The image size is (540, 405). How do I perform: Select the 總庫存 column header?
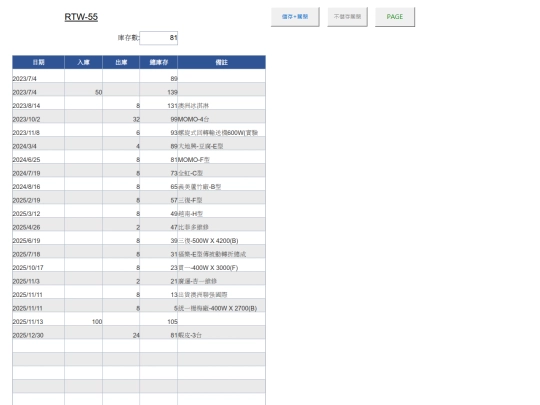(x=159, y=62)
